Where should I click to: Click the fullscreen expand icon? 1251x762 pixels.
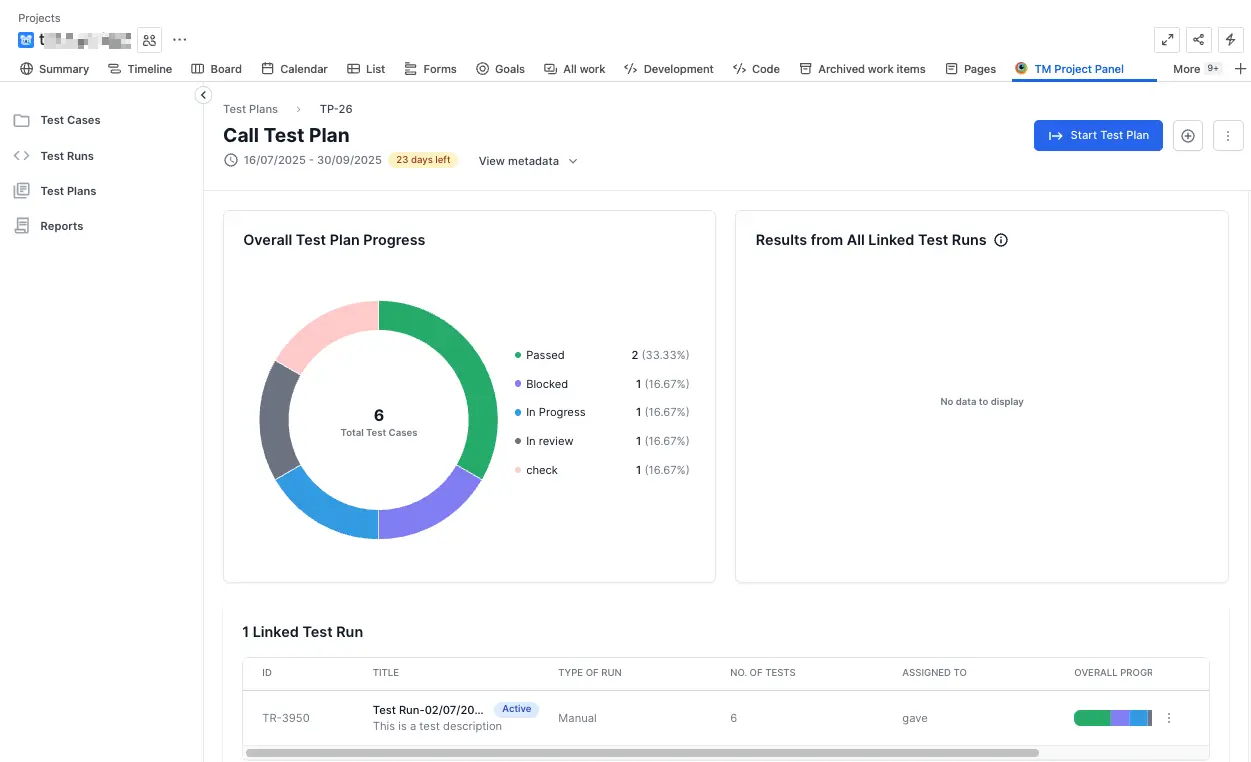(x=1166, y=40)
